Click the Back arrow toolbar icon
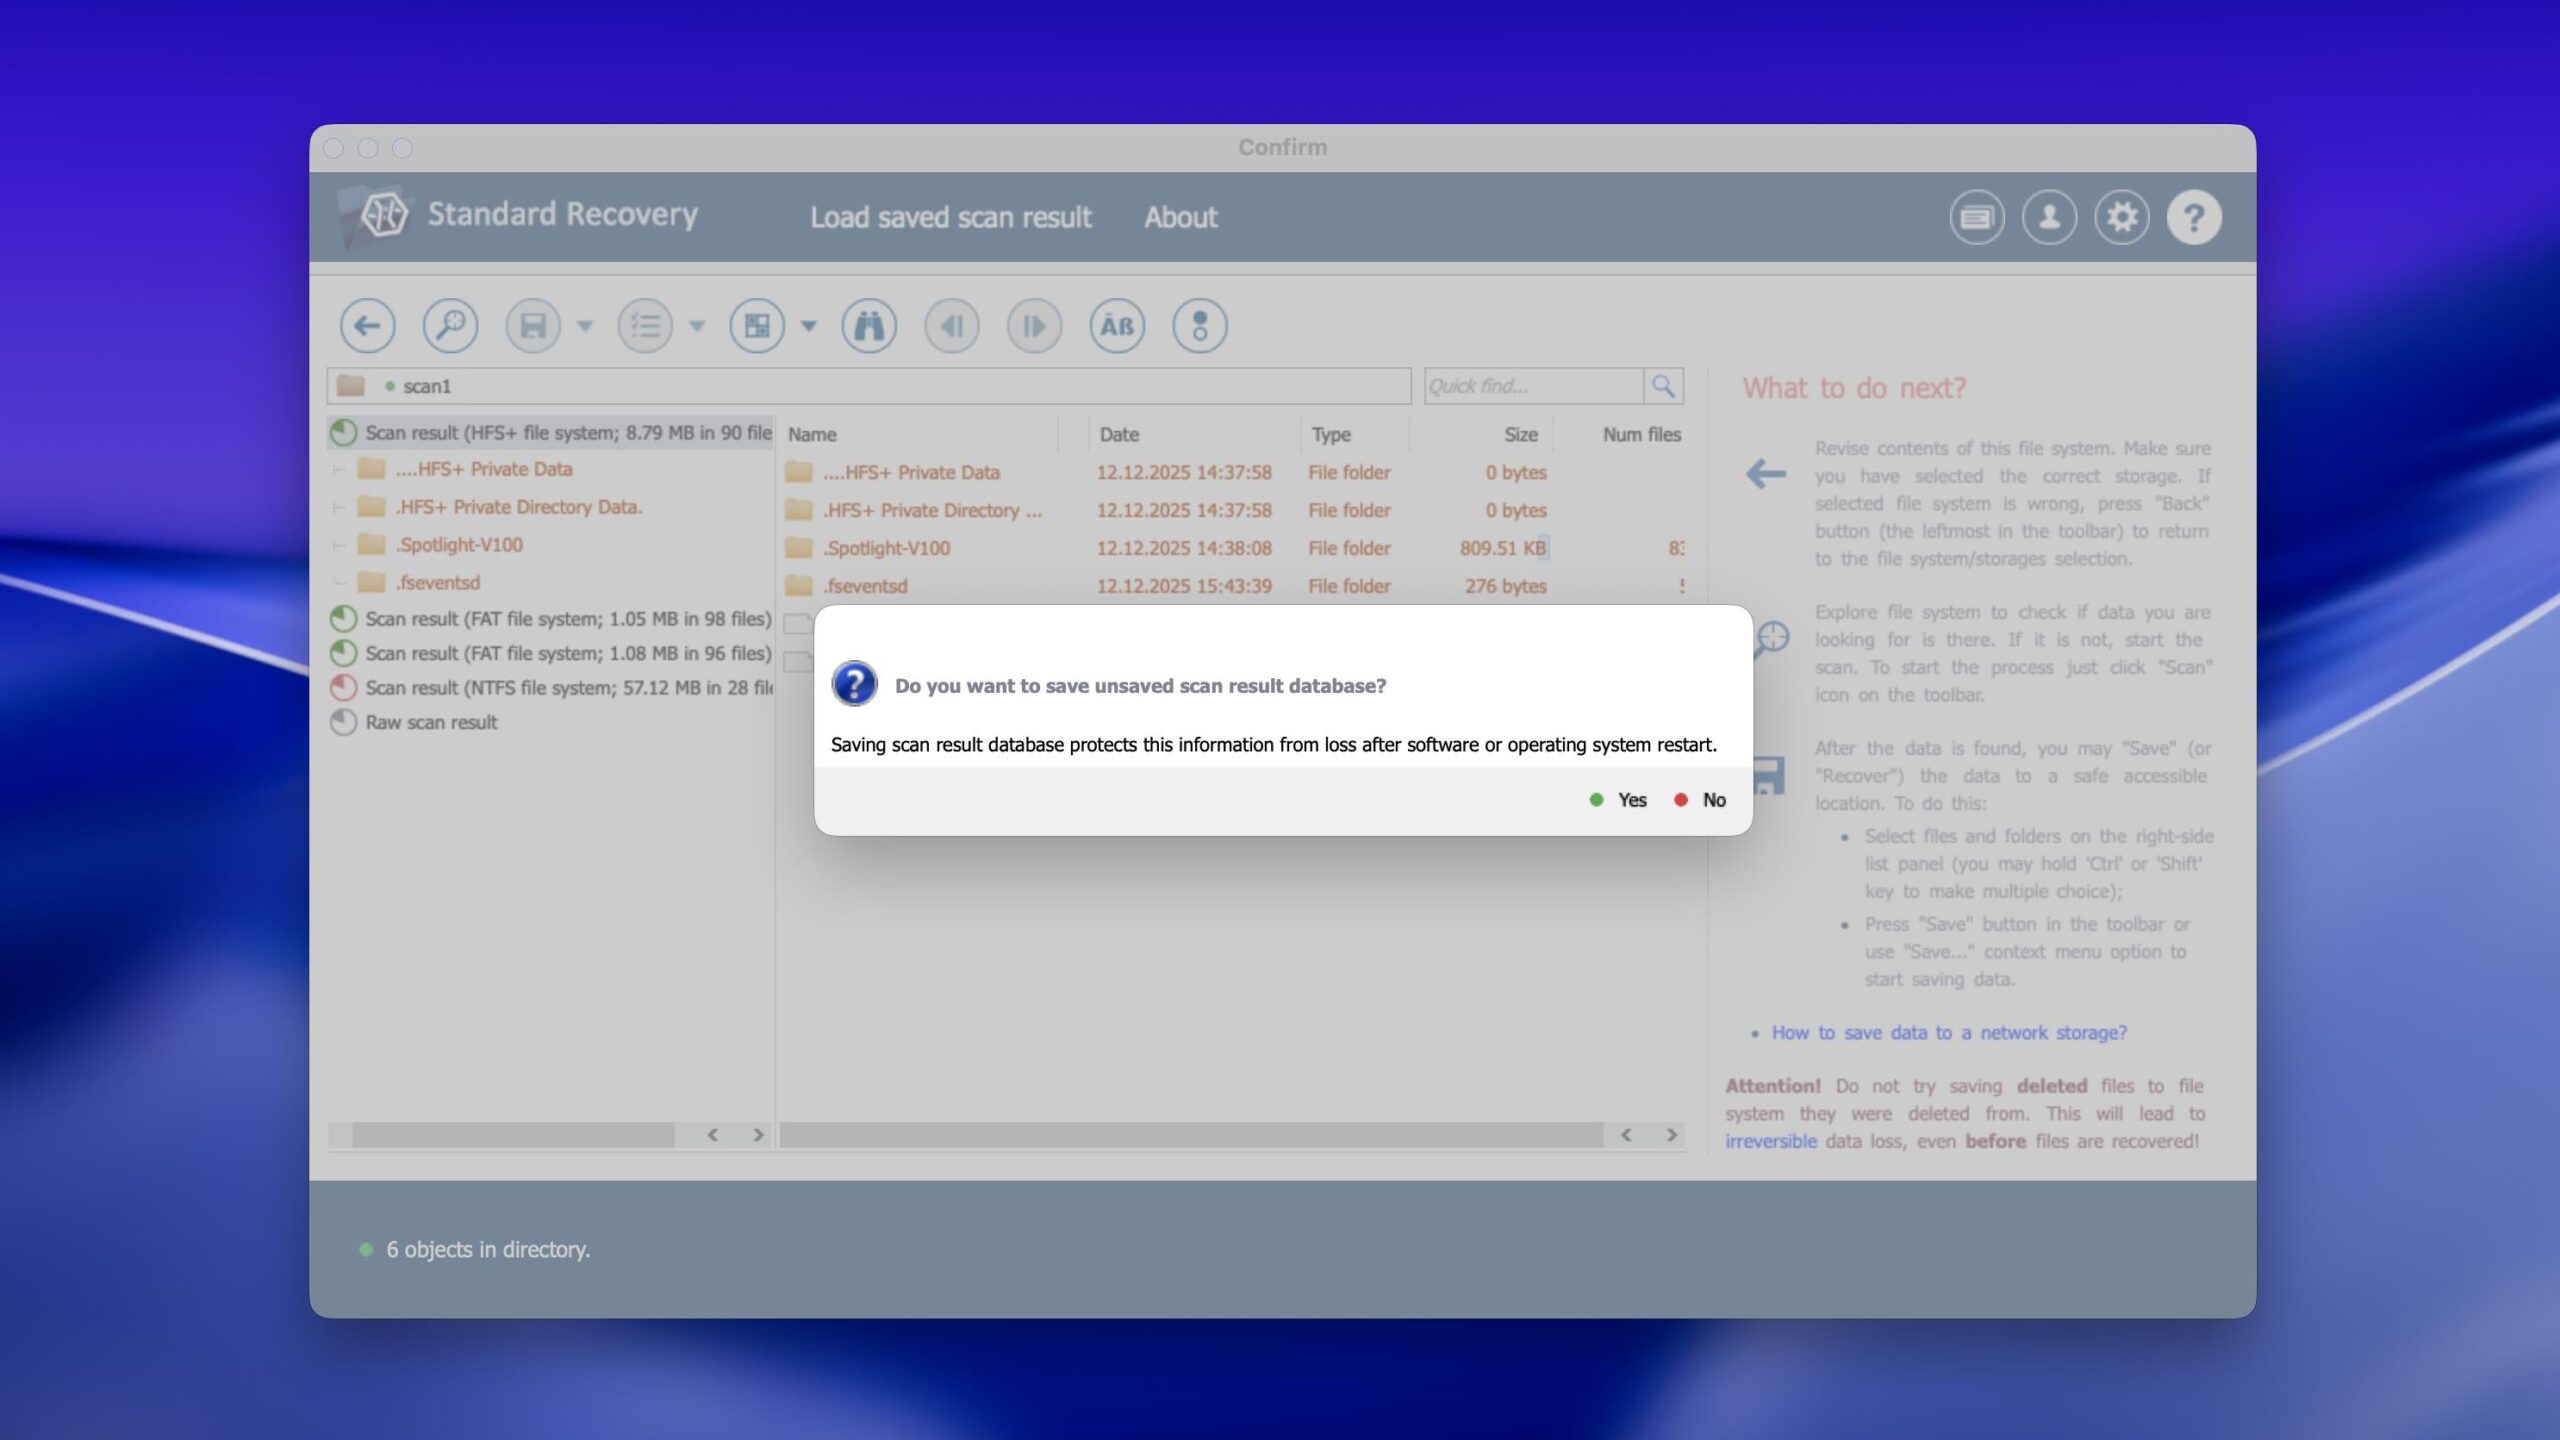The height and width of the screenshot is (1440, 2560). (367, 326)
